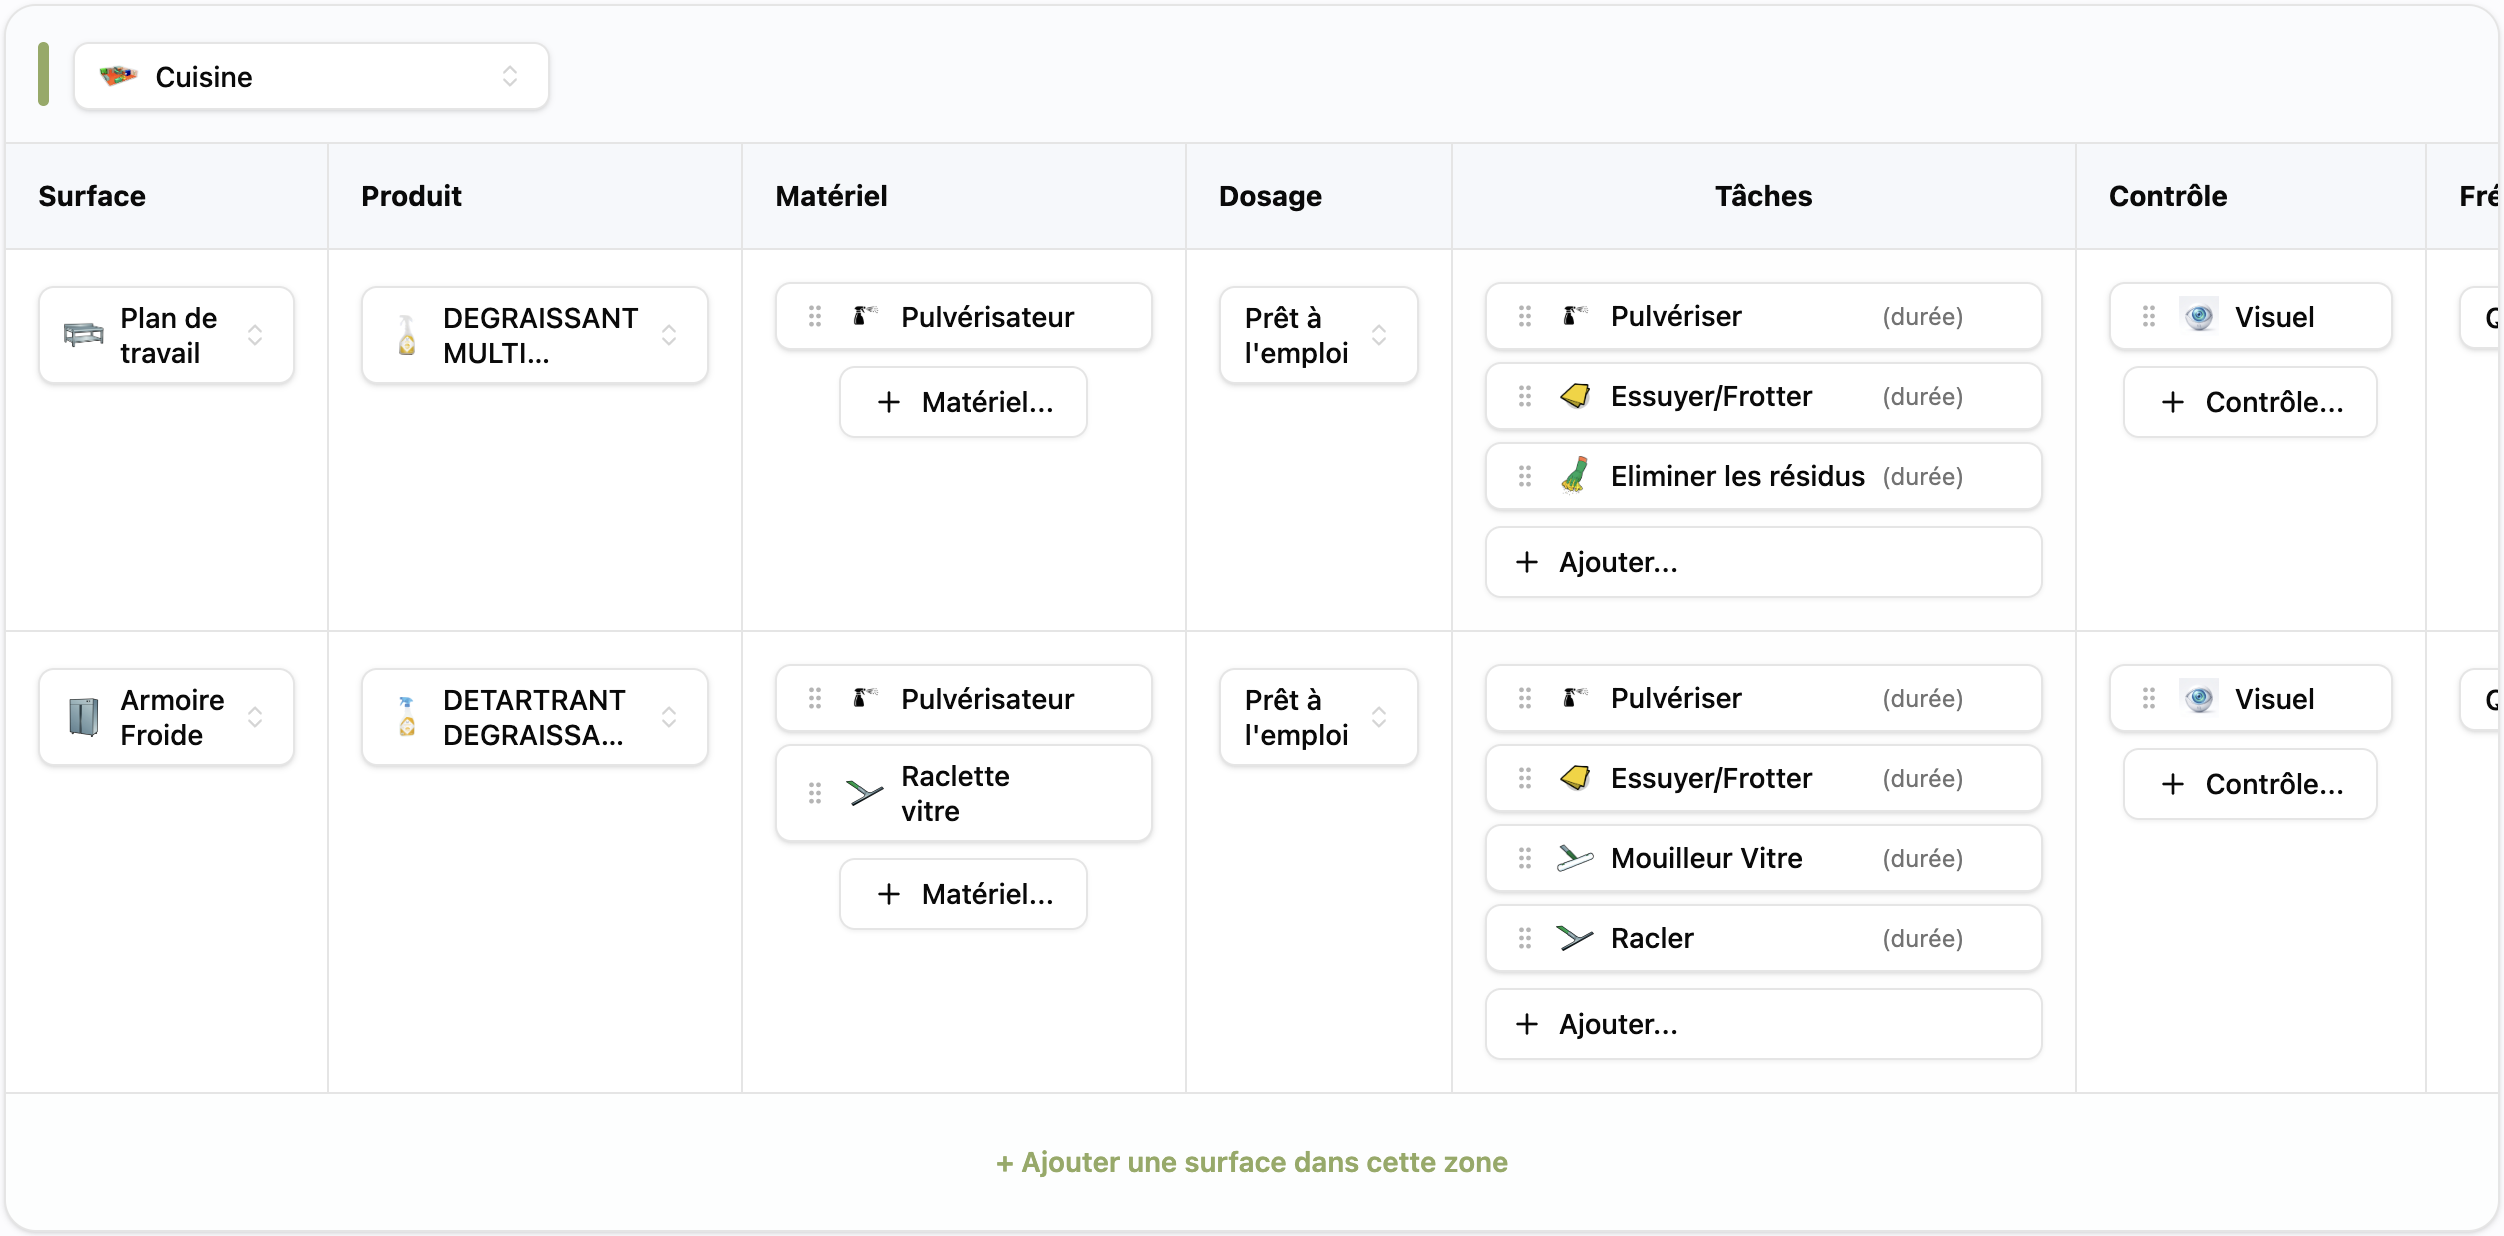
Task: Click the Cuisine zone icon
Action: coord(118,76)
